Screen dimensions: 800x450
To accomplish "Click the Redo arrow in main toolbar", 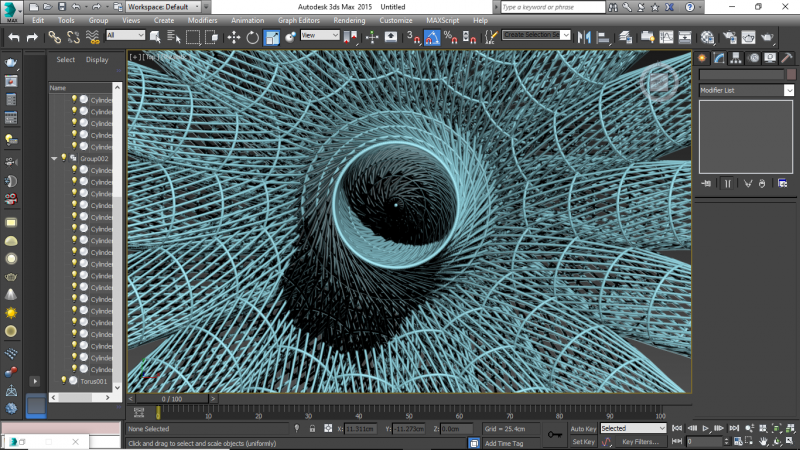I will (x=32, y=37).
